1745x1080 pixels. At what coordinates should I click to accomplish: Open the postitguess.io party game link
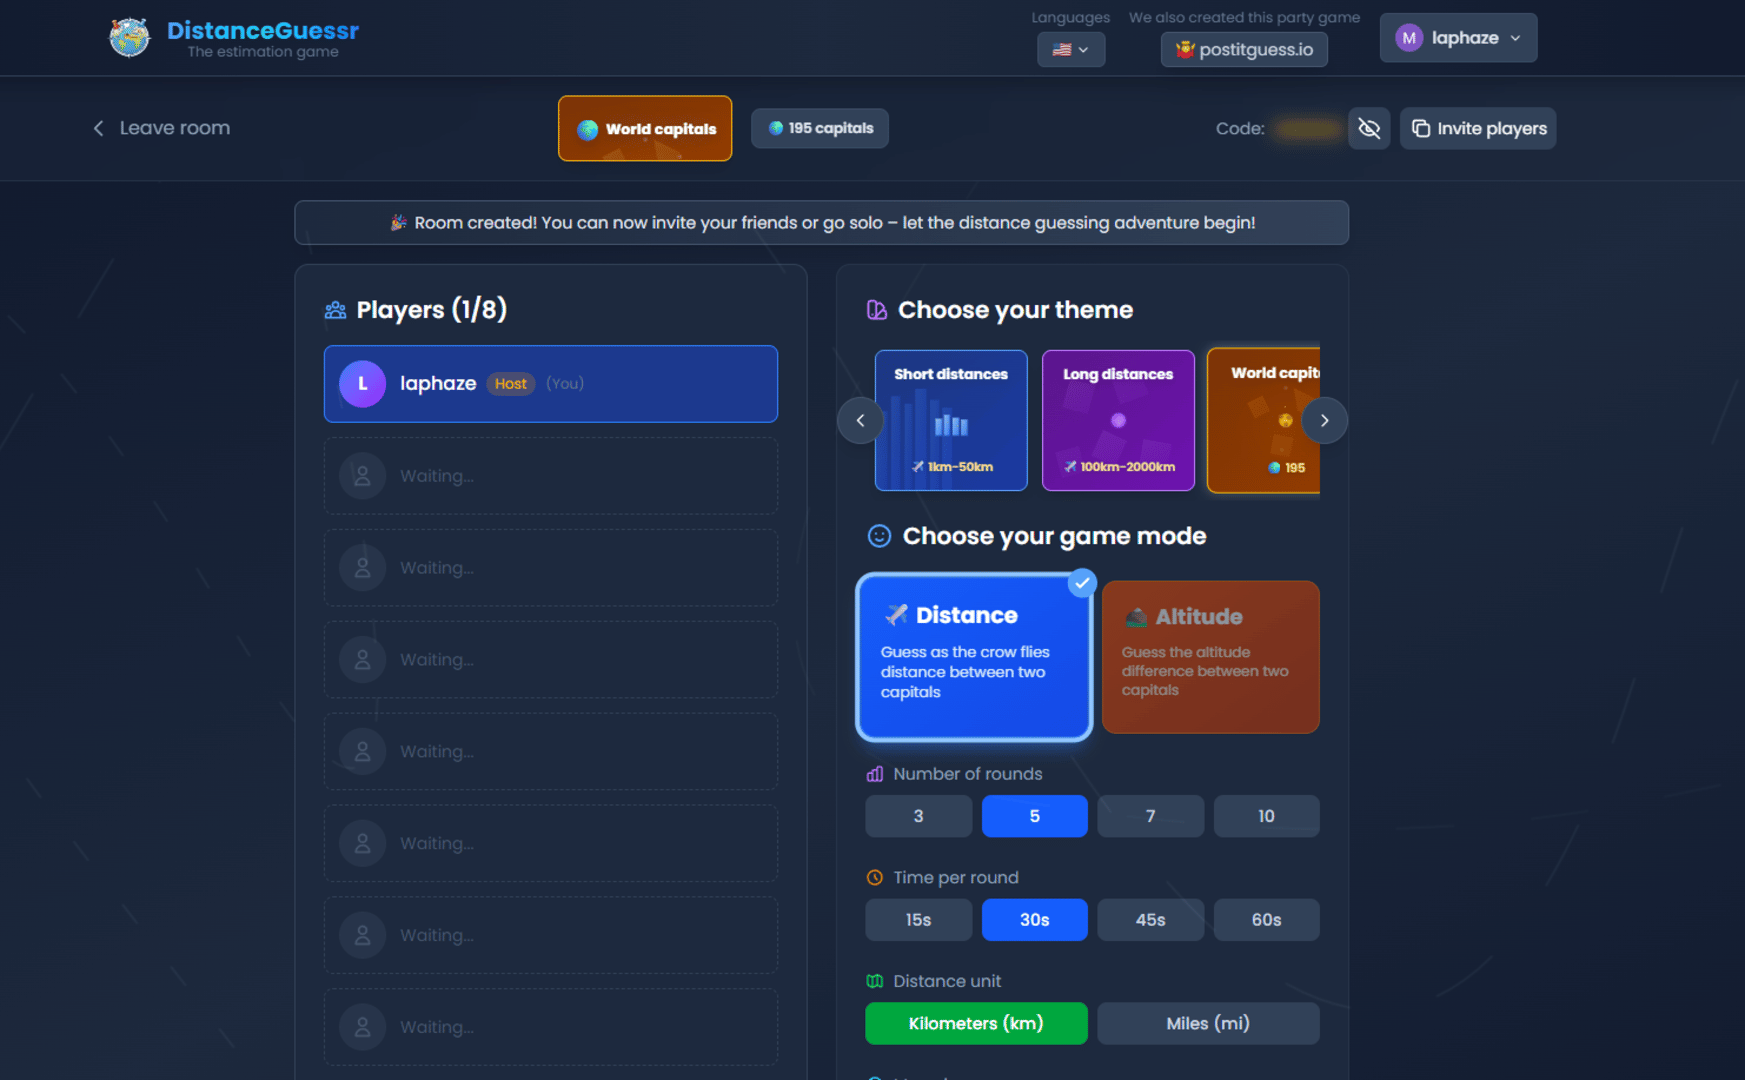click(1244, 49)
